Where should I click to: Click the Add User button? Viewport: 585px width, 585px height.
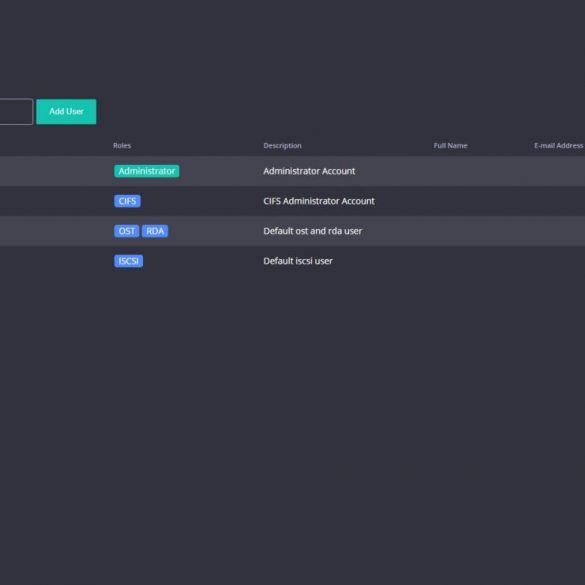click(66, 111)
